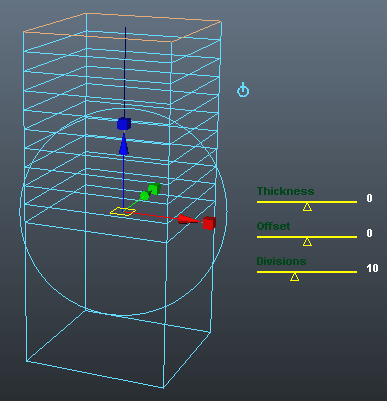Click the Divisions label
The height and width of the screenshot is (401, 387).
281,261
